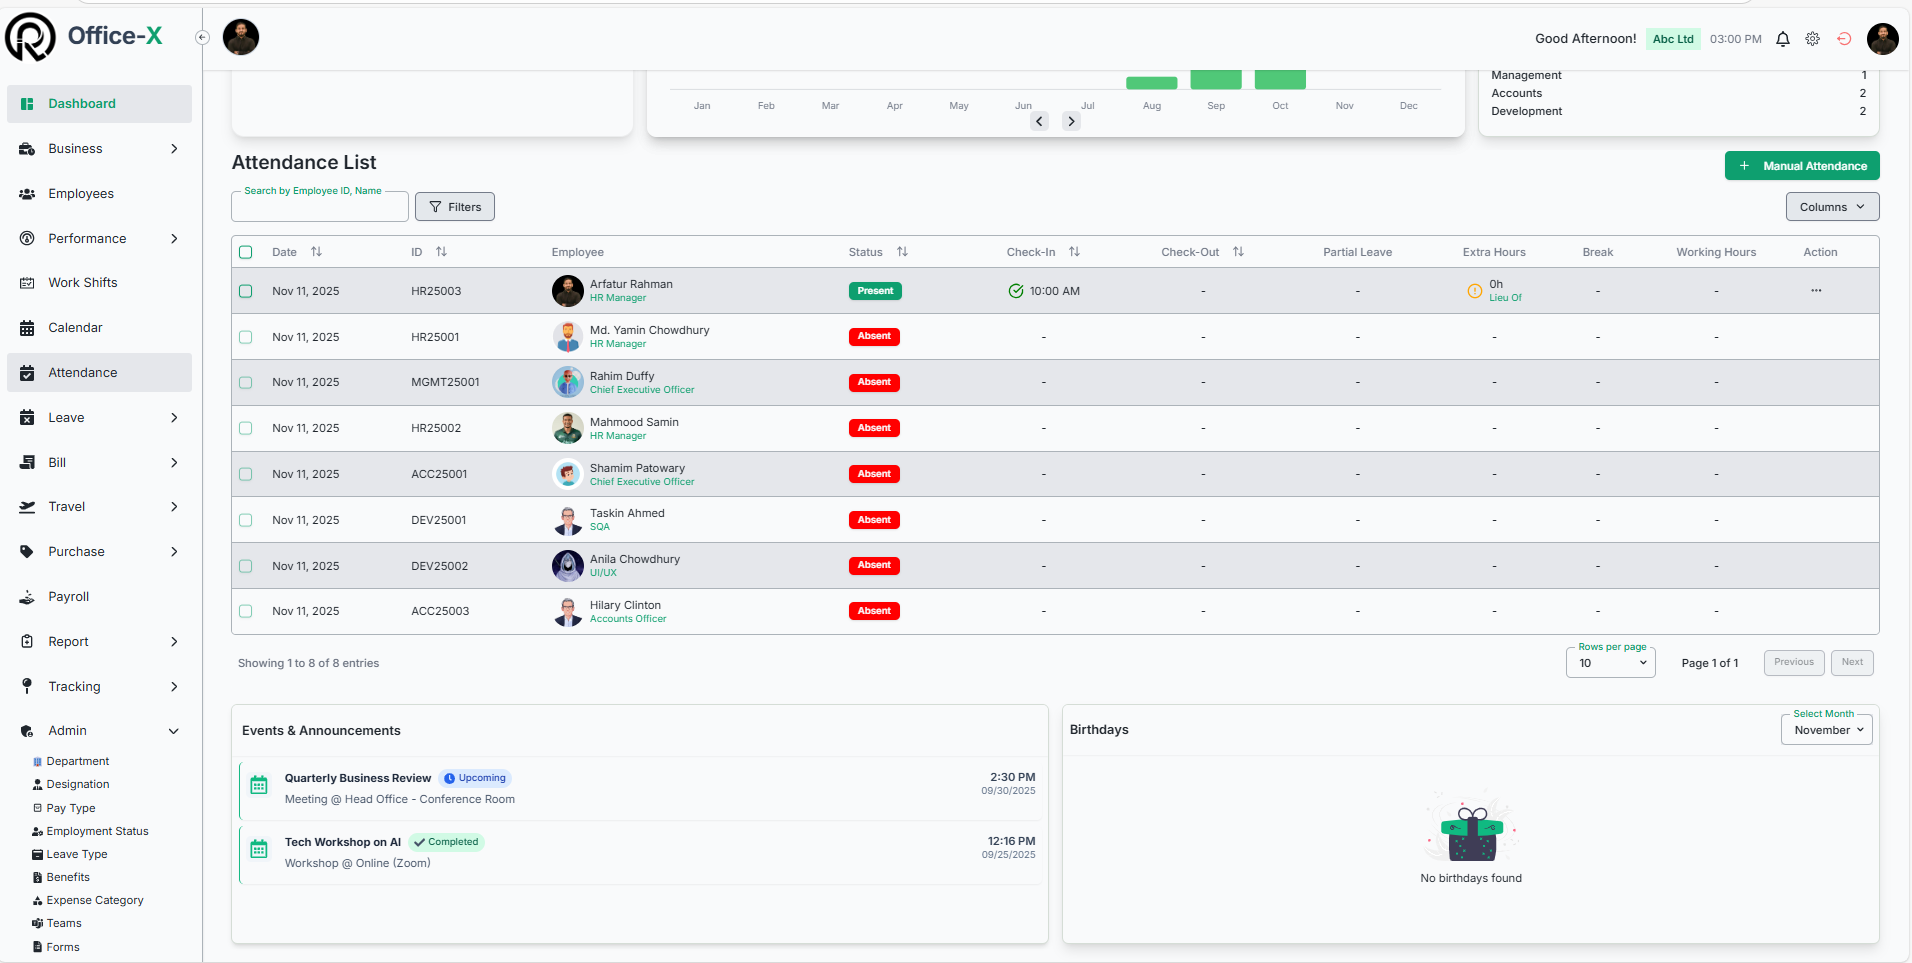Click previous arrow under the month chart

1040,121
